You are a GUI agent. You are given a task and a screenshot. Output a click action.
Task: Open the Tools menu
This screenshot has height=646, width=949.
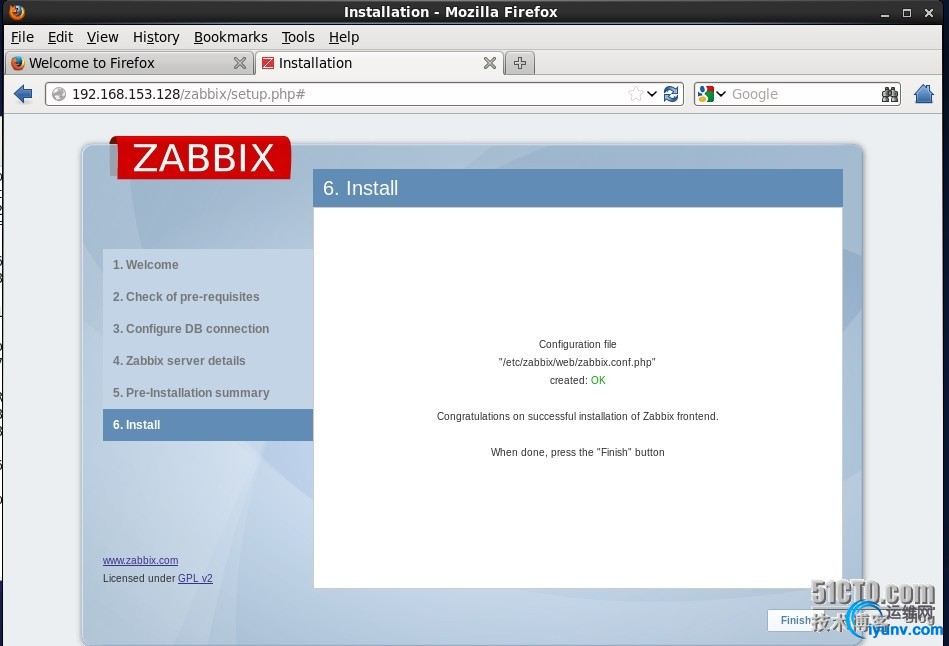point(298,37)
